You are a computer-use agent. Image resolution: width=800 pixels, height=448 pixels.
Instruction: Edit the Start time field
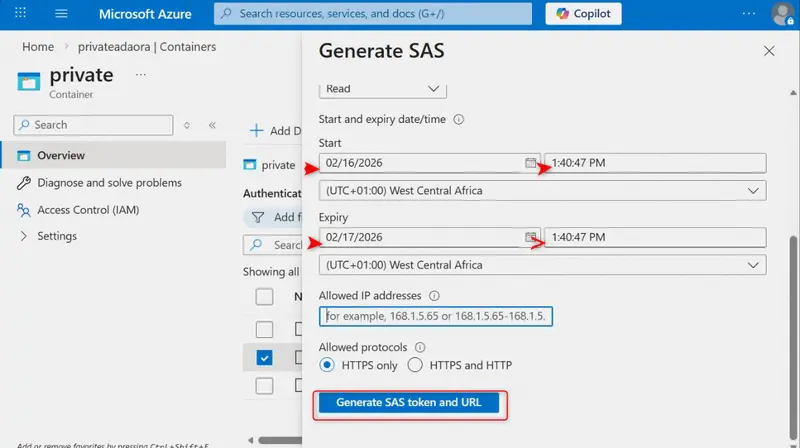(655, 163)
